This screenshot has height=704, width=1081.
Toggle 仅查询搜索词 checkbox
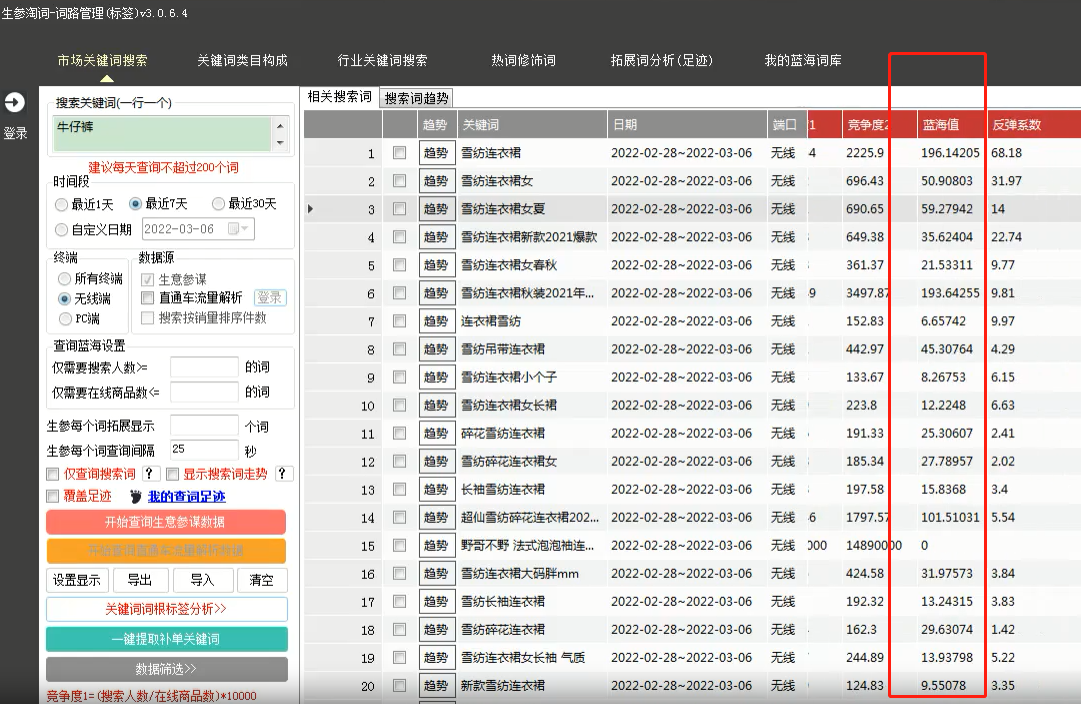(x=52, y=474)
